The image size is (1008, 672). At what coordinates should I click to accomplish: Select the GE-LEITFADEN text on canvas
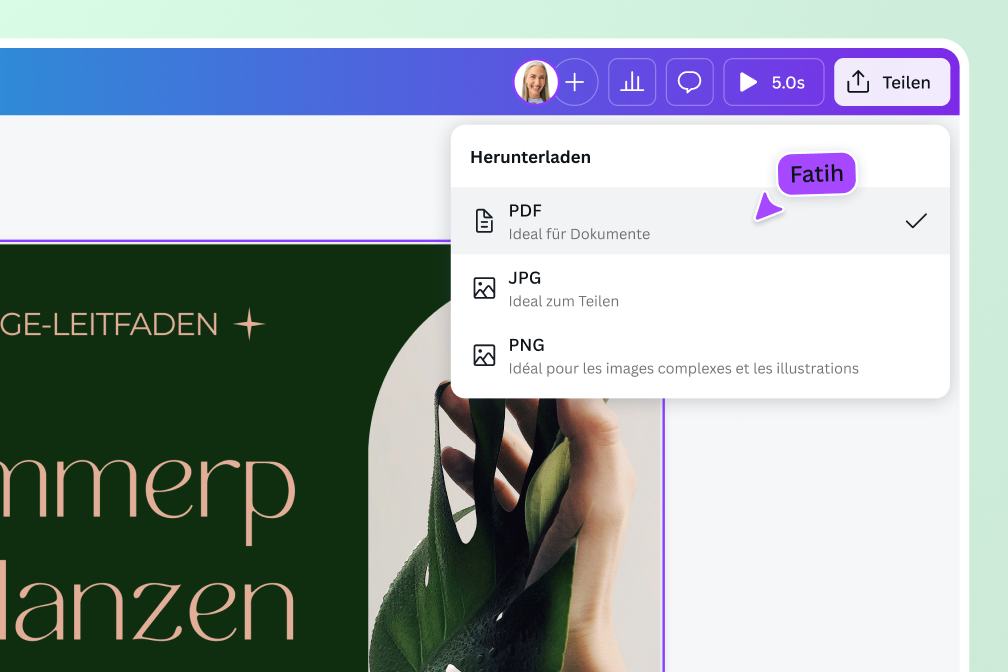coord(109,324)
